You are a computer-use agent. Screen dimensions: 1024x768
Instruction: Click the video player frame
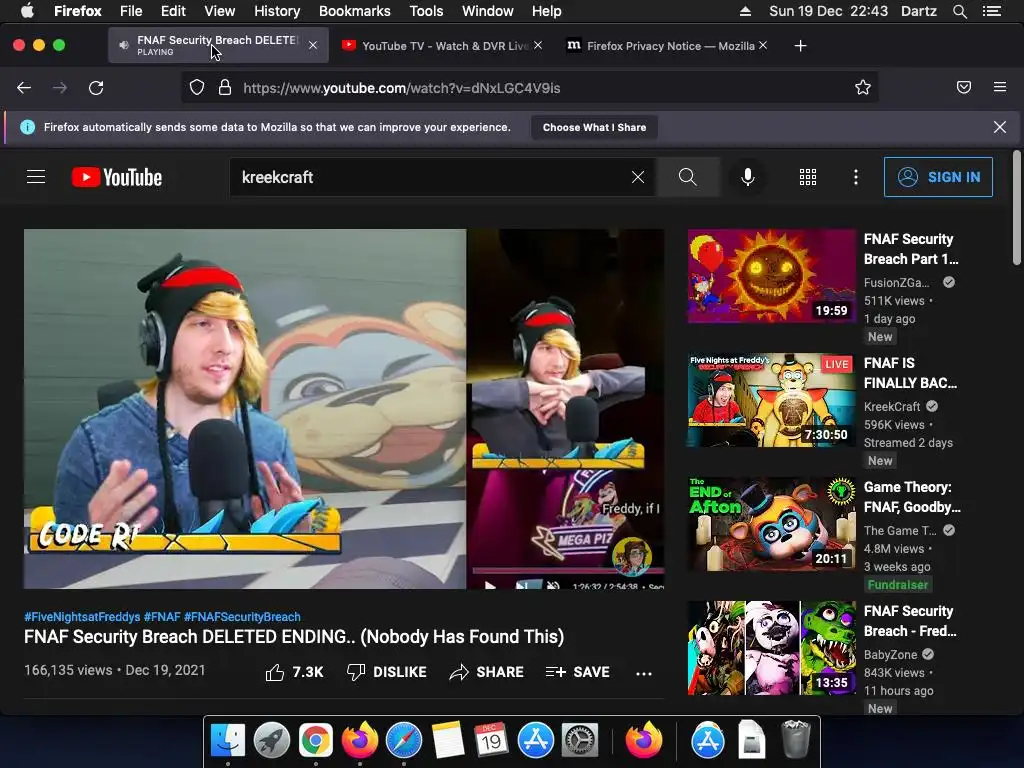(344, 409)
